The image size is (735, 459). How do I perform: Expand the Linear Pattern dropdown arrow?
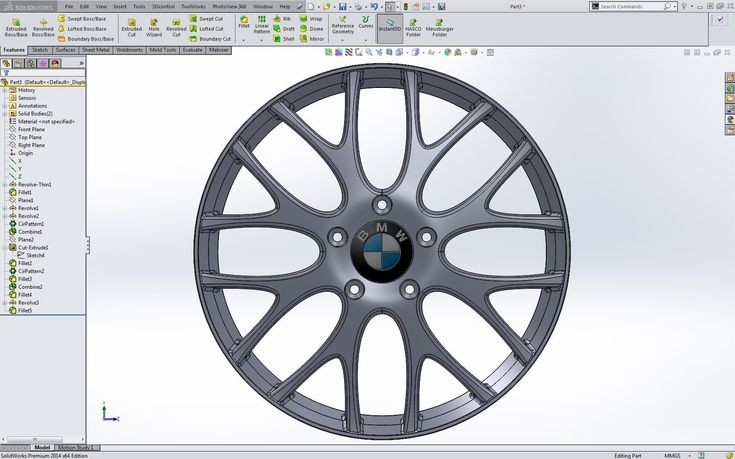(x=262, y=40)
